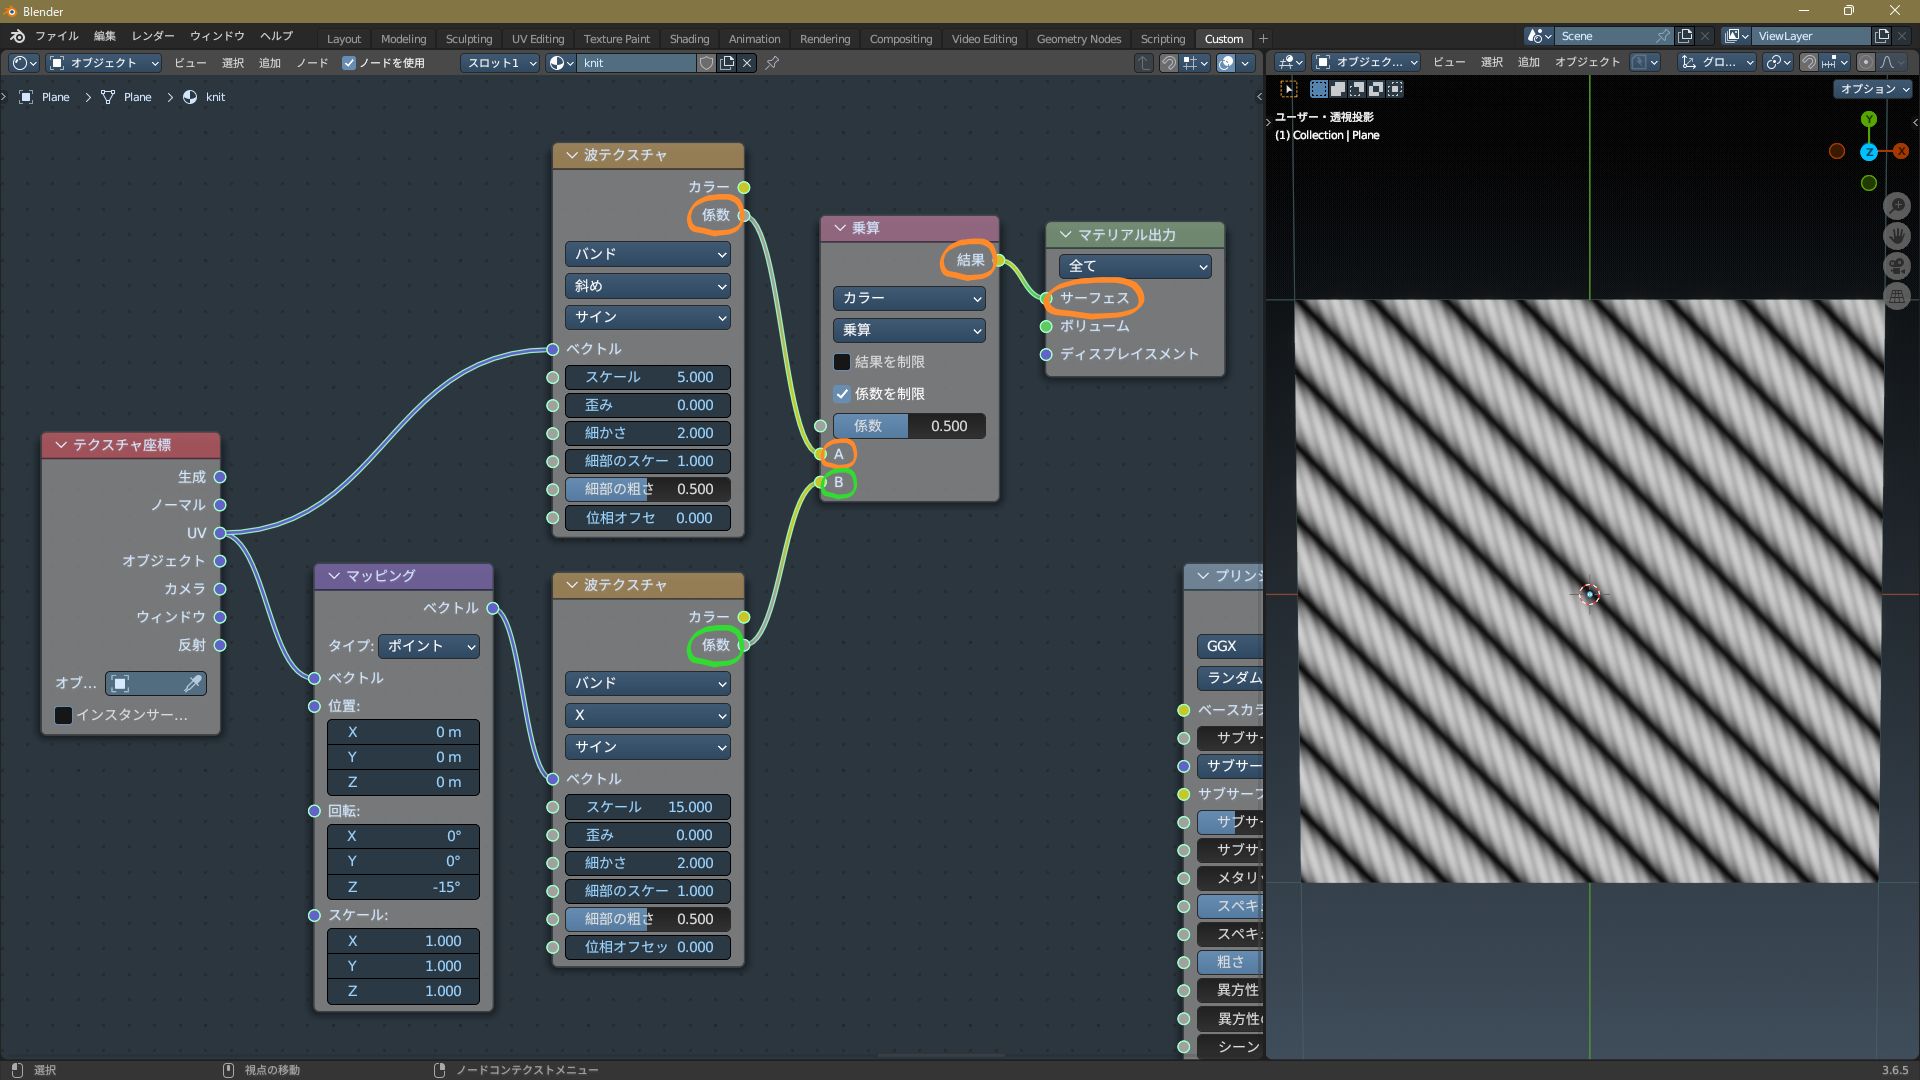Open the mapping type 'ポイント' dropdown

click(x=429, y=646)
